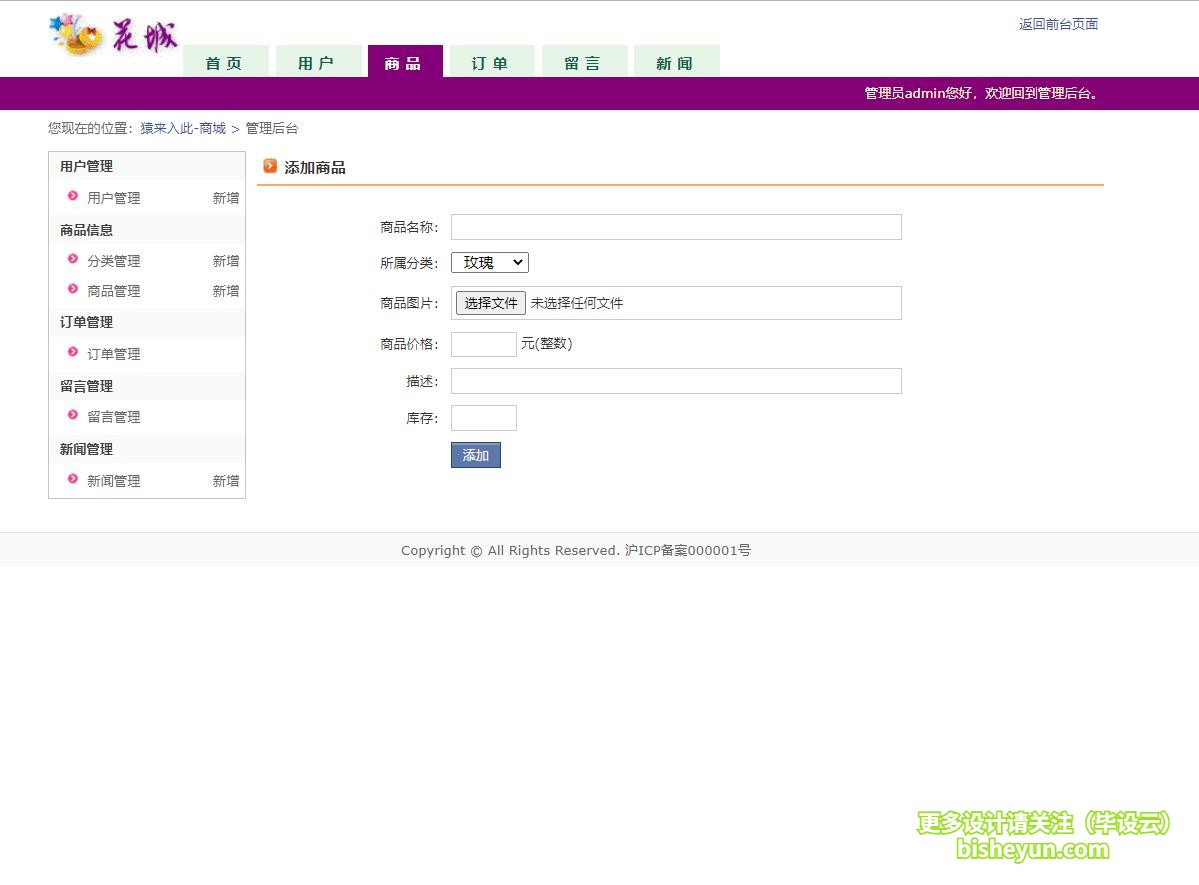Select the 新闻 tab

point(676,61)
